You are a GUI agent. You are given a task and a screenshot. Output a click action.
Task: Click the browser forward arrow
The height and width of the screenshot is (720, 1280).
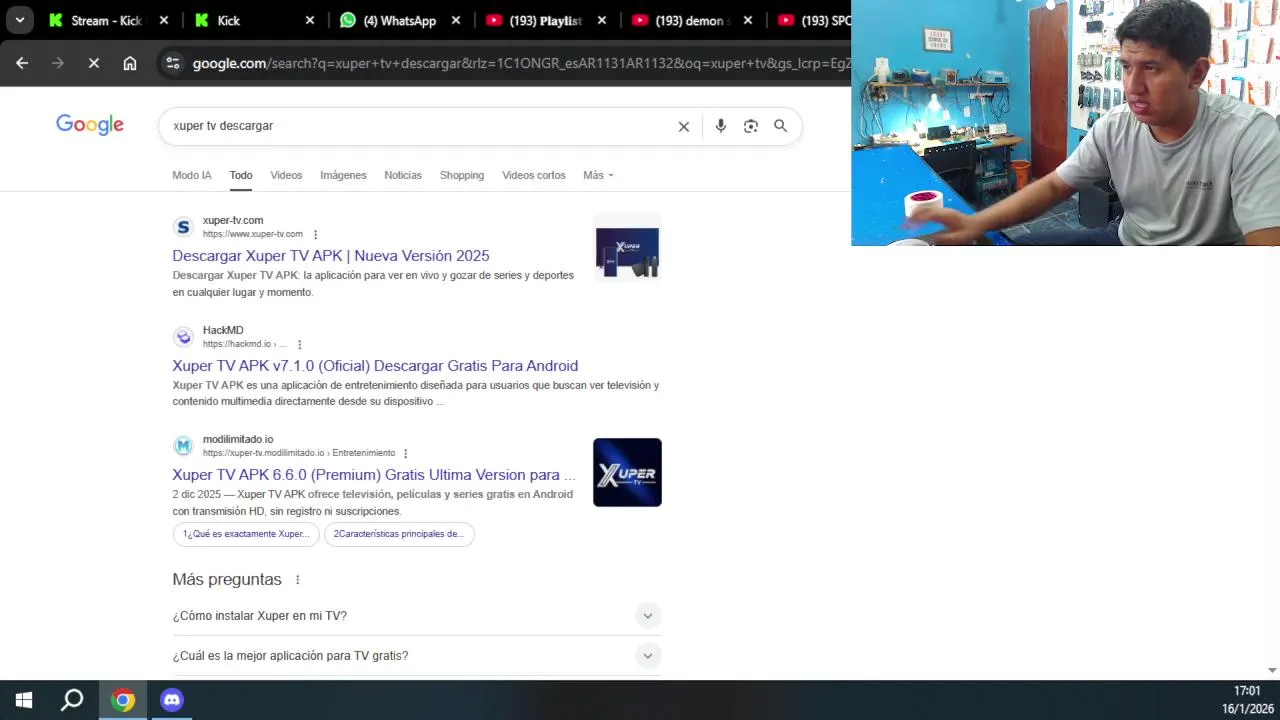(58, 63)
